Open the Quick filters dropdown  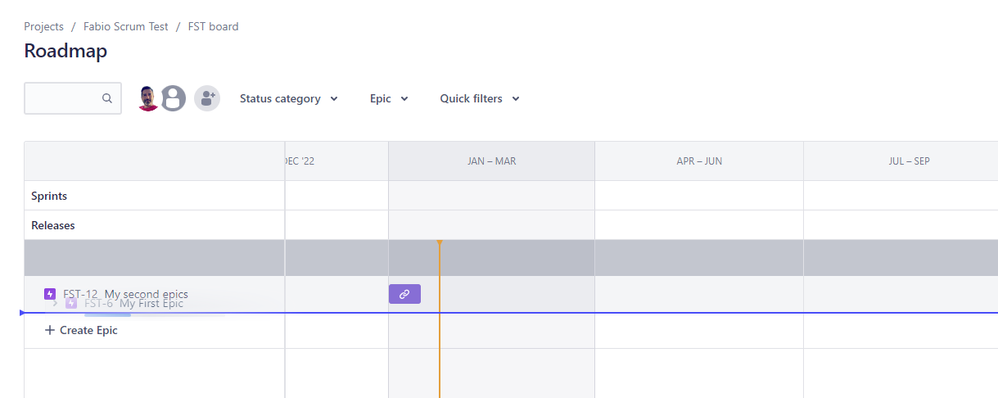pyautogui.click(x=480, y=99)
